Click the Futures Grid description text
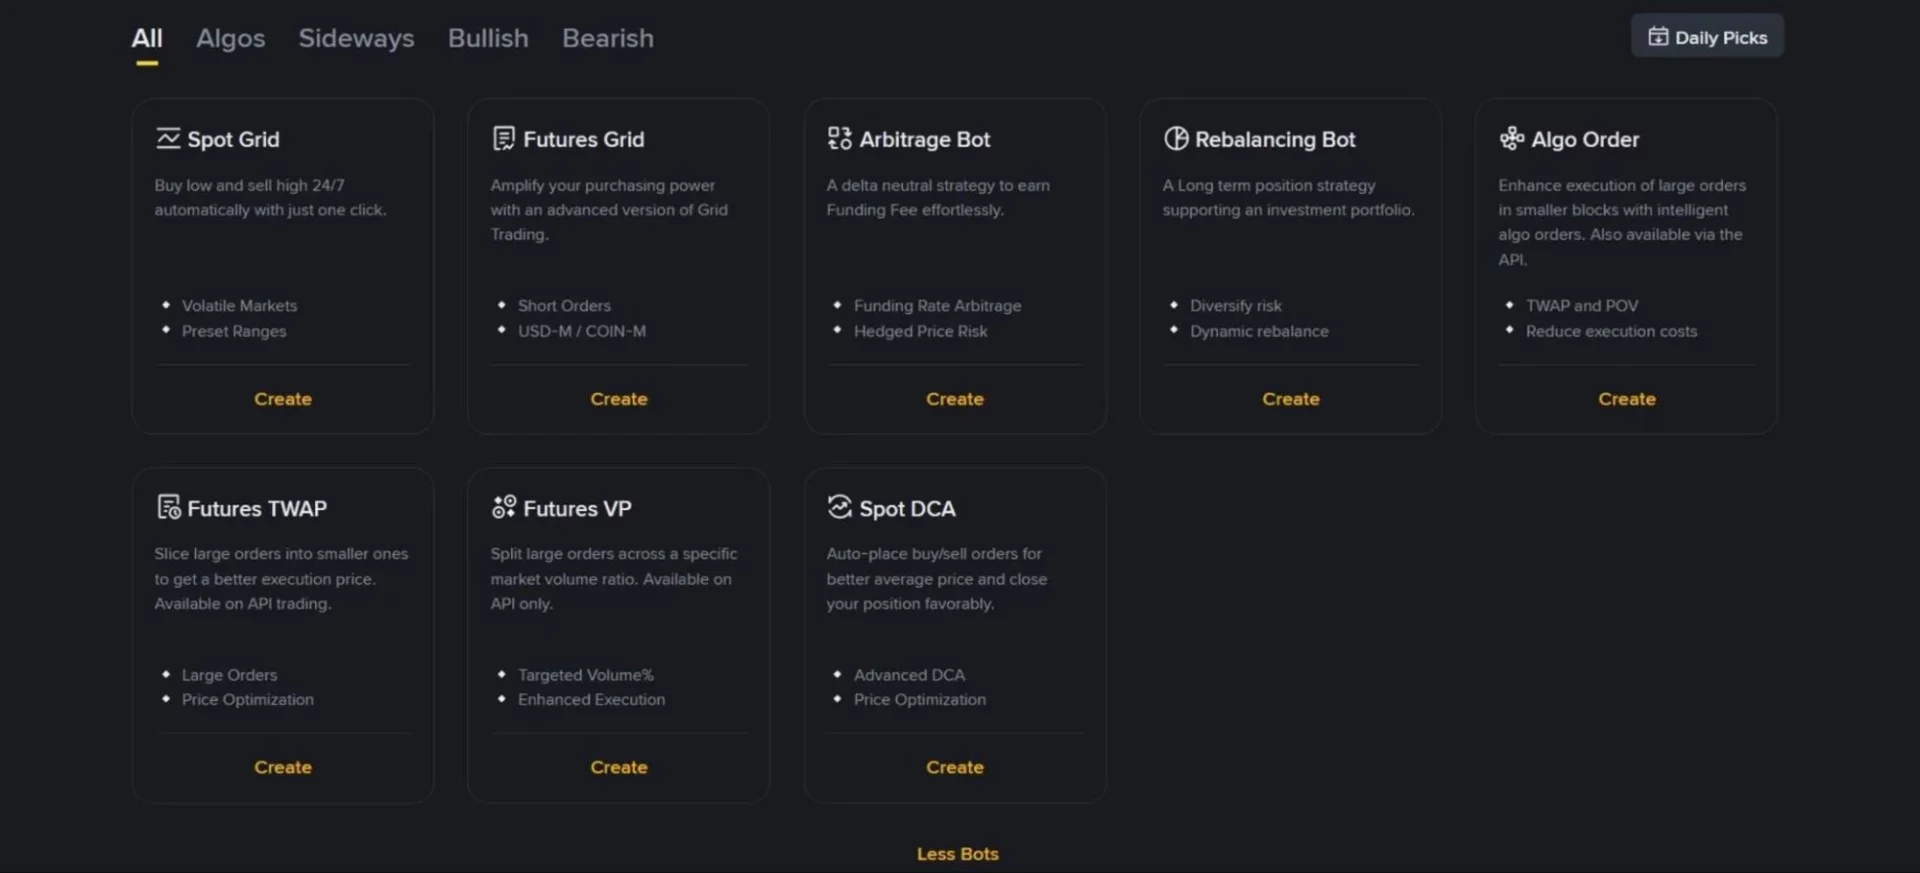1920x873 pixels. (609, 210)
